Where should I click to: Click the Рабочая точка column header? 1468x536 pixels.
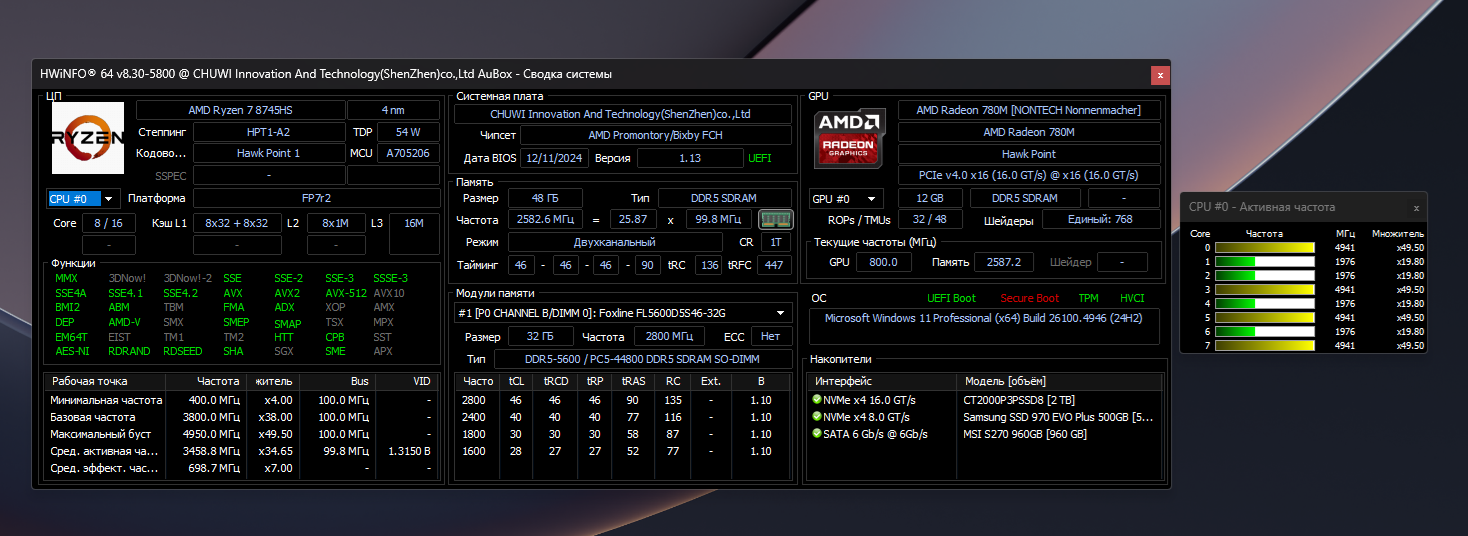tap(105, 381)
